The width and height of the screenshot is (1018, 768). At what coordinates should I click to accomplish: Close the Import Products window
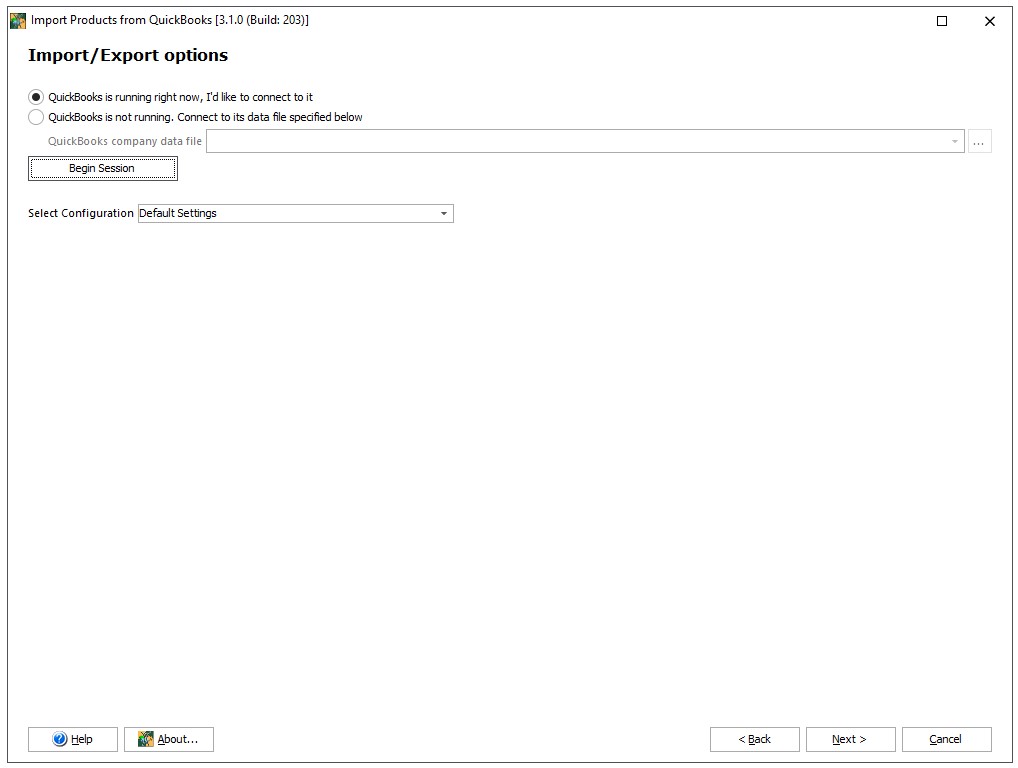click(989, 21)
